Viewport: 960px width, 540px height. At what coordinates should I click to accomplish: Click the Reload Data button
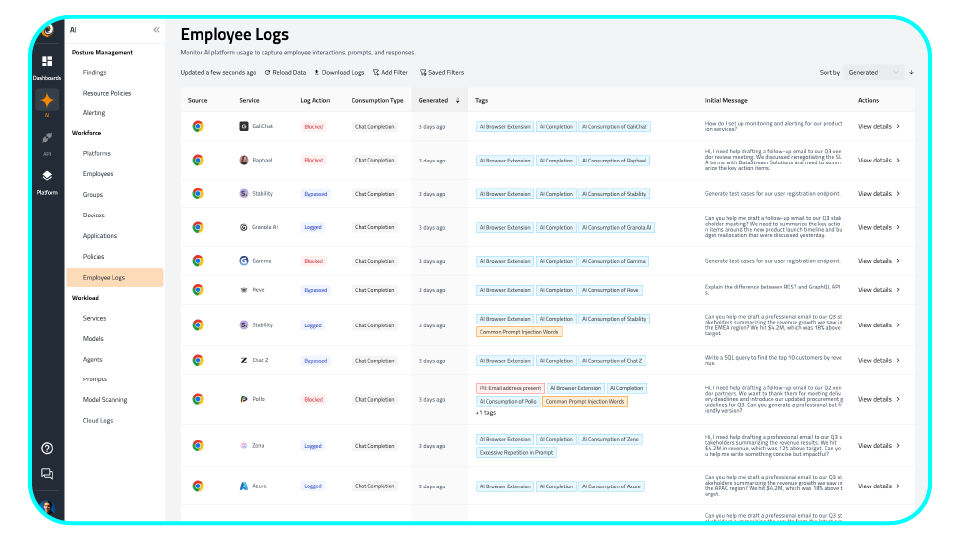[285, 72]
